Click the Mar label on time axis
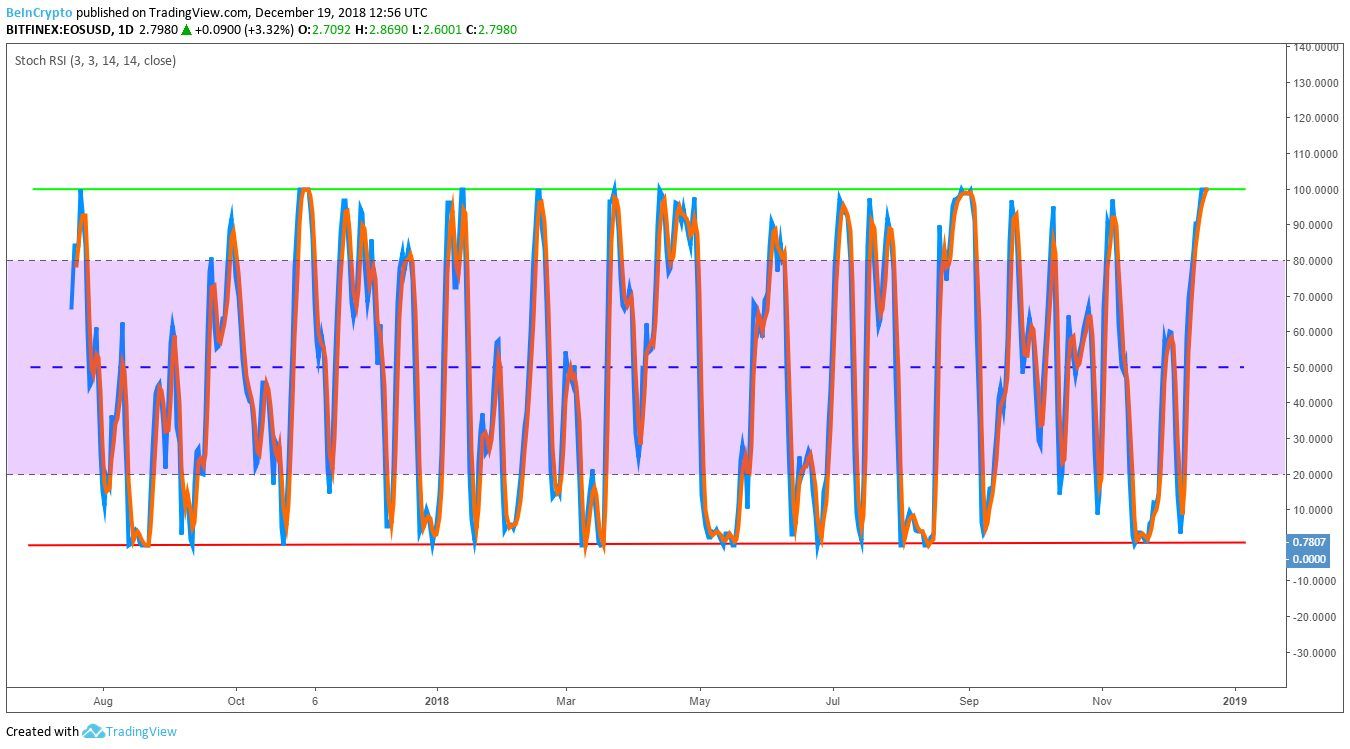 click(566, 702)
